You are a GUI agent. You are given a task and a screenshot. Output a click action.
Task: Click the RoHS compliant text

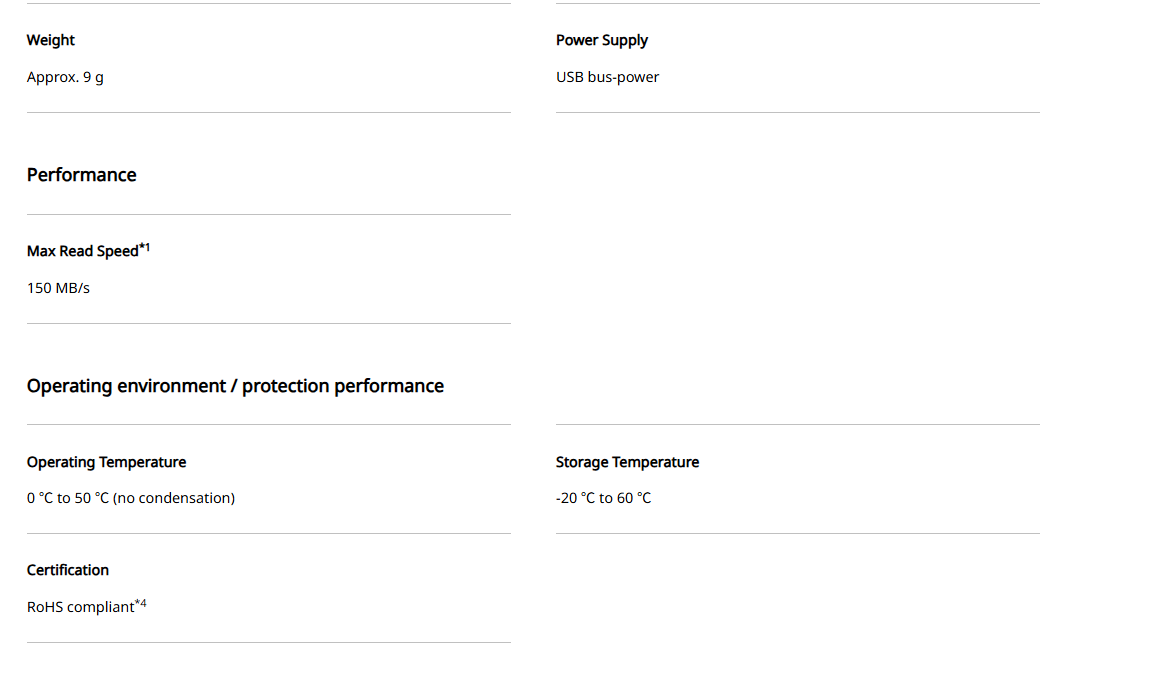80,607
